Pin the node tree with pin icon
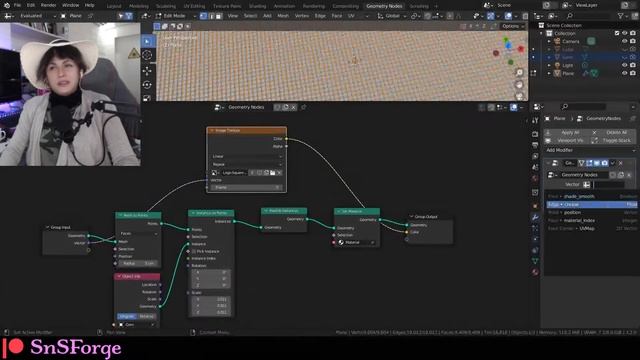 (303, 107)
